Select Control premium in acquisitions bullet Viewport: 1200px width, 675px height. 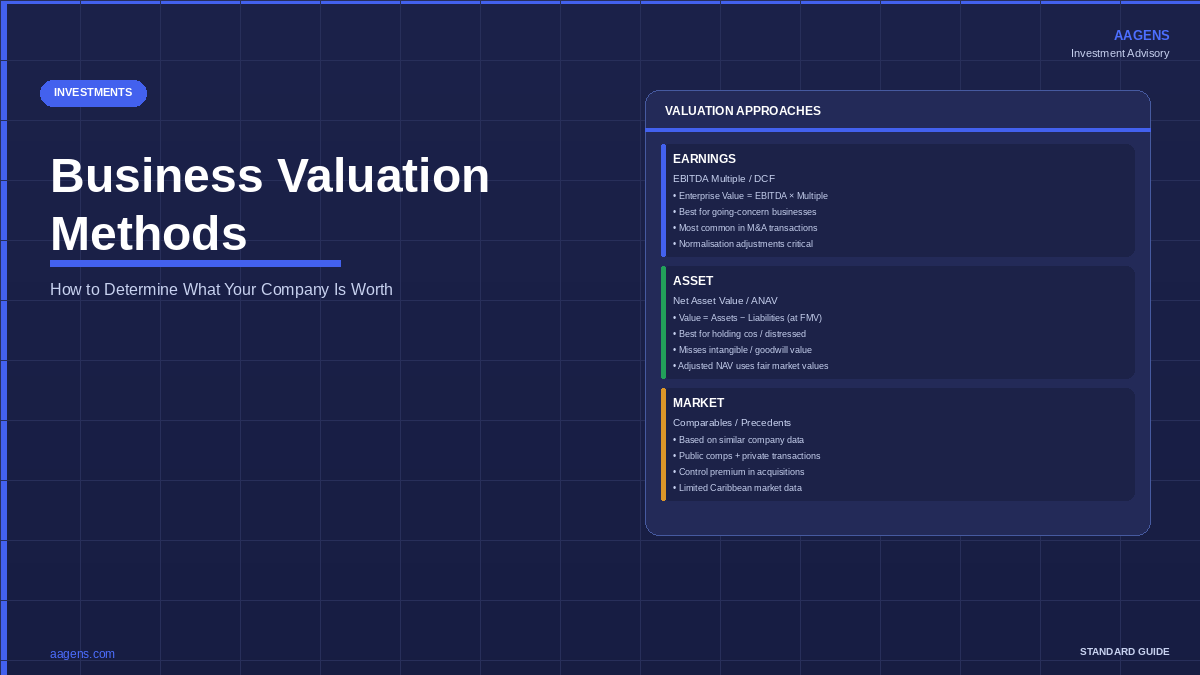[x=739, y=472]
